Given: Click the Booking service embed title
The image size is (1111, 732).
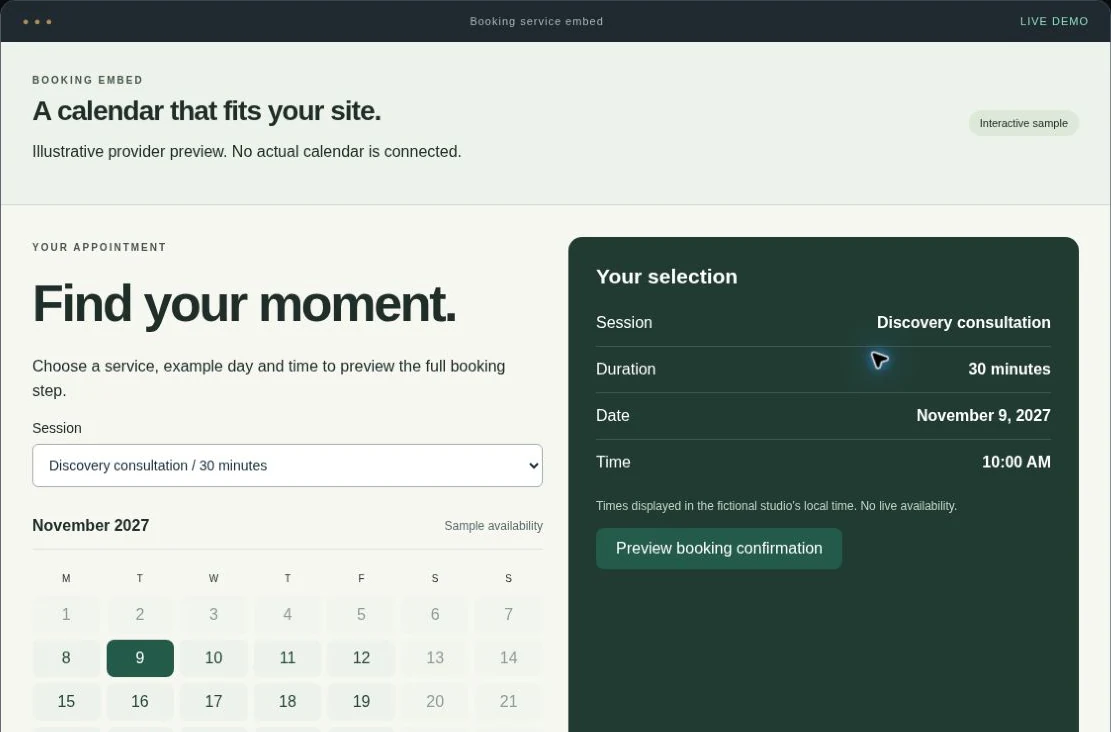Looking at the screenshot, I should (x=536, y=21).
